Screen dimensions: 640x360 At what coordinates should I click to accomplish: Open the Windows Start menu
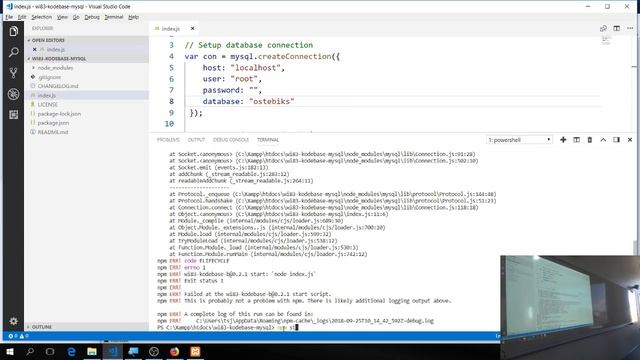tap(10, 351)
